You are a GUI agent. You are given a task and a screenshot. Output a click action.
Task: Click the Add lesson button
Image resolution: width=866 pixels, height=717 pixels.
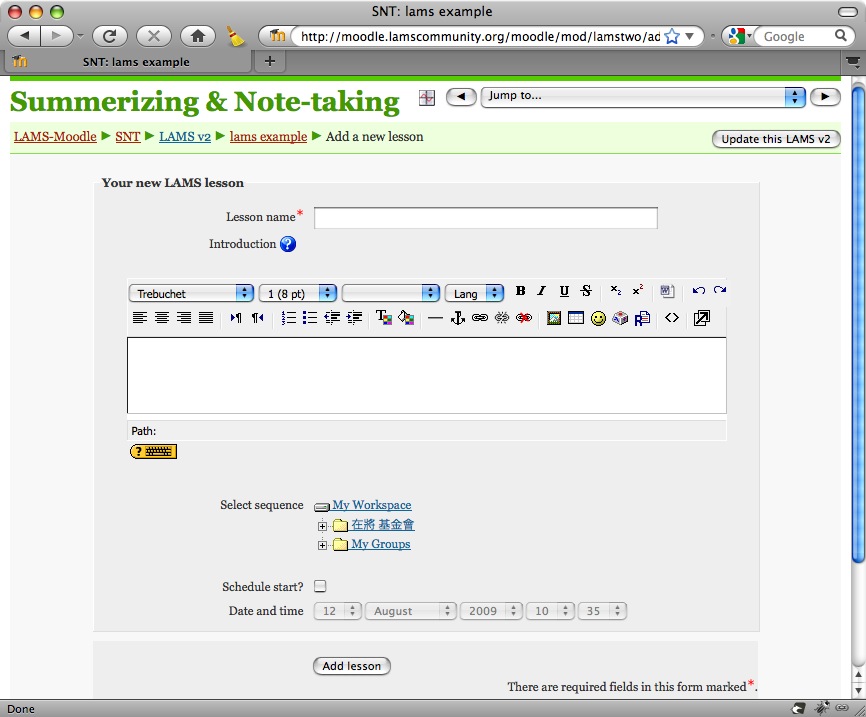351,666
